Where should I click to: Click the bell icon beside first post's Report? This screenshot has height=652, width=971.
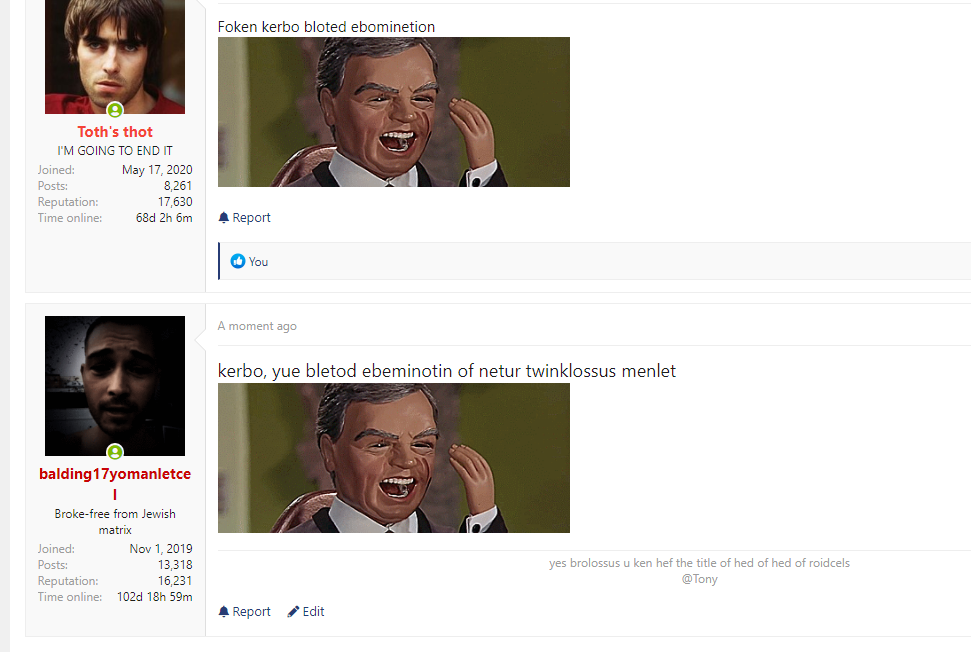[224, 218]
